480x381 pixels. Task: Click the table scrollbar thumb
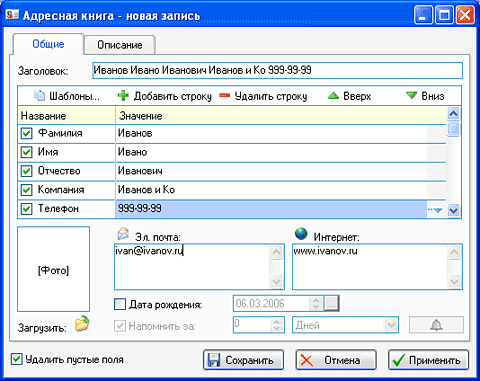453,129
